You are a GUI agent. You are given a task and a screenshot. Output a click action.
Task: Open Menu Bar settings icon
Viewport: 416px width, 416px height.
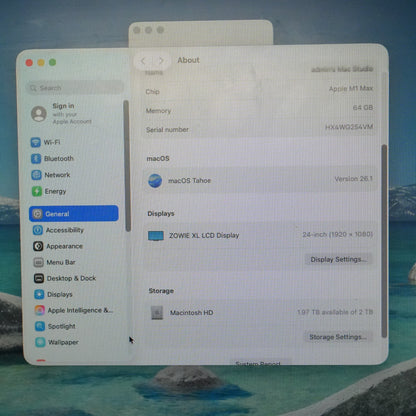[38, 262]
